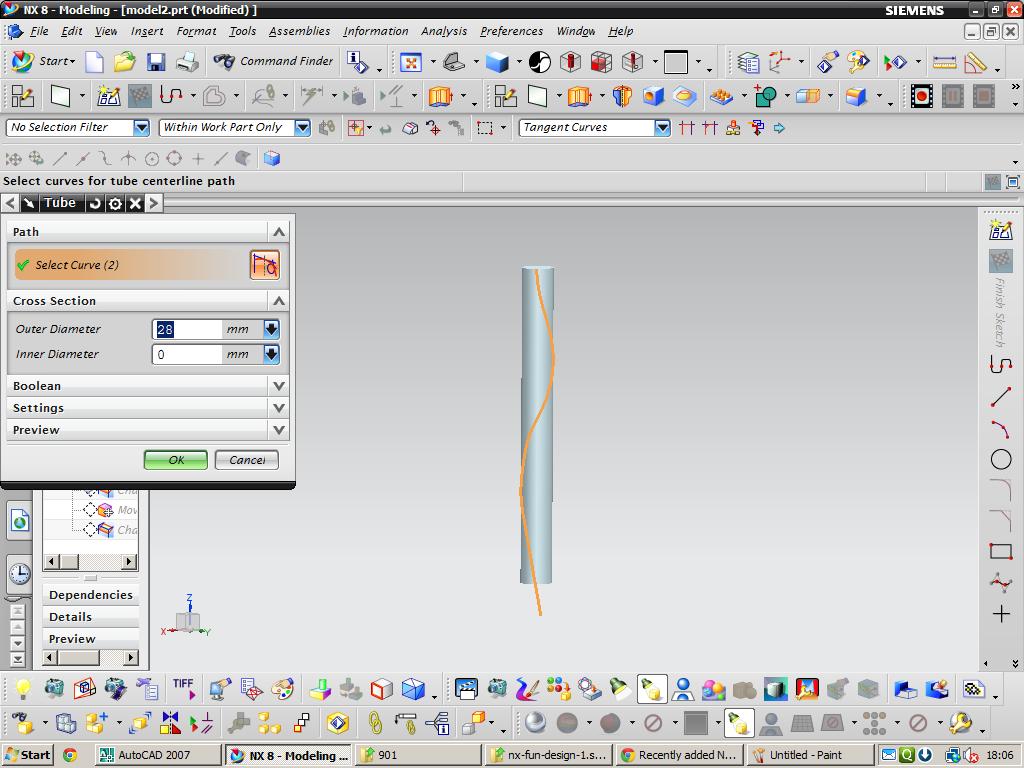Collapse the Path group
Viewport: 1024px width, 768px height.
279,232
